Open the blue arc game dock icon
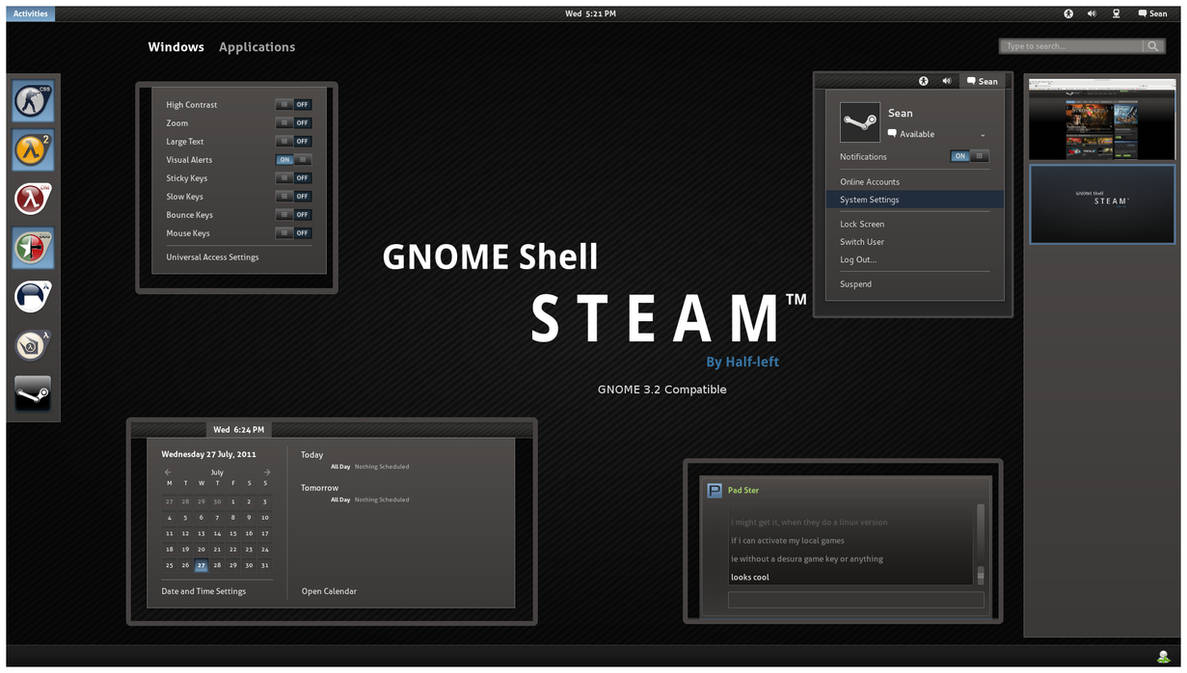Screen dimensions: 1187x673 (33, 297)
